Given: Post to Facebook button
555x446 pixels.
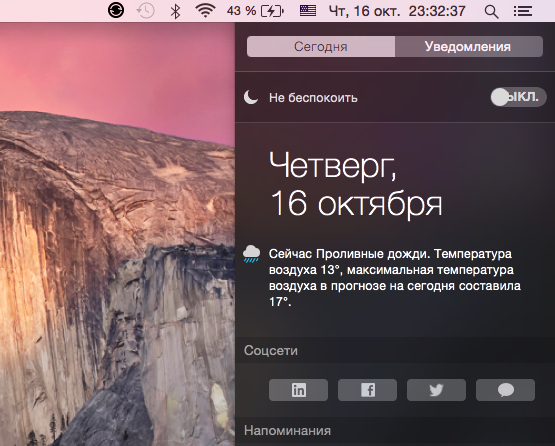Looking at the screenshot, I should 367,390.
